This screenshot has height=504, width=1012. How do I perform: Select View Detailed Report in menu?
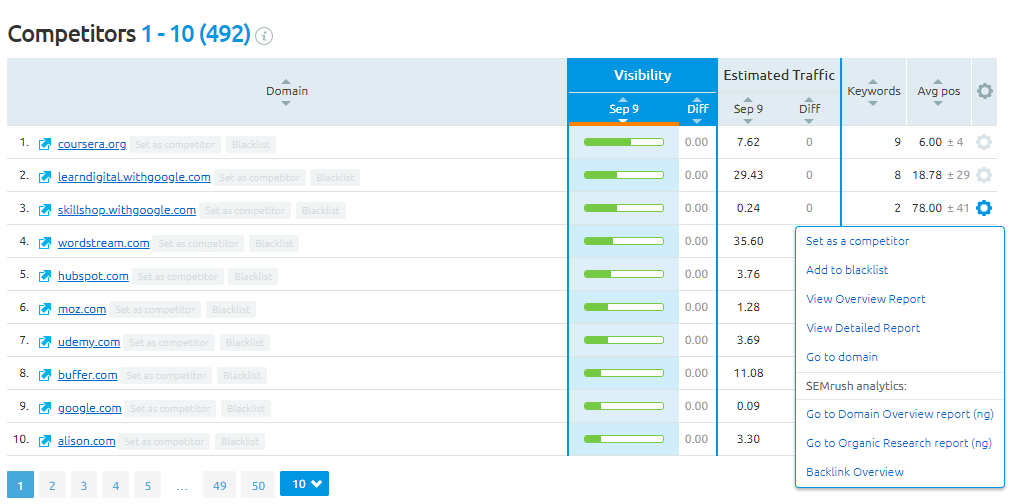[x=863, y=328]
